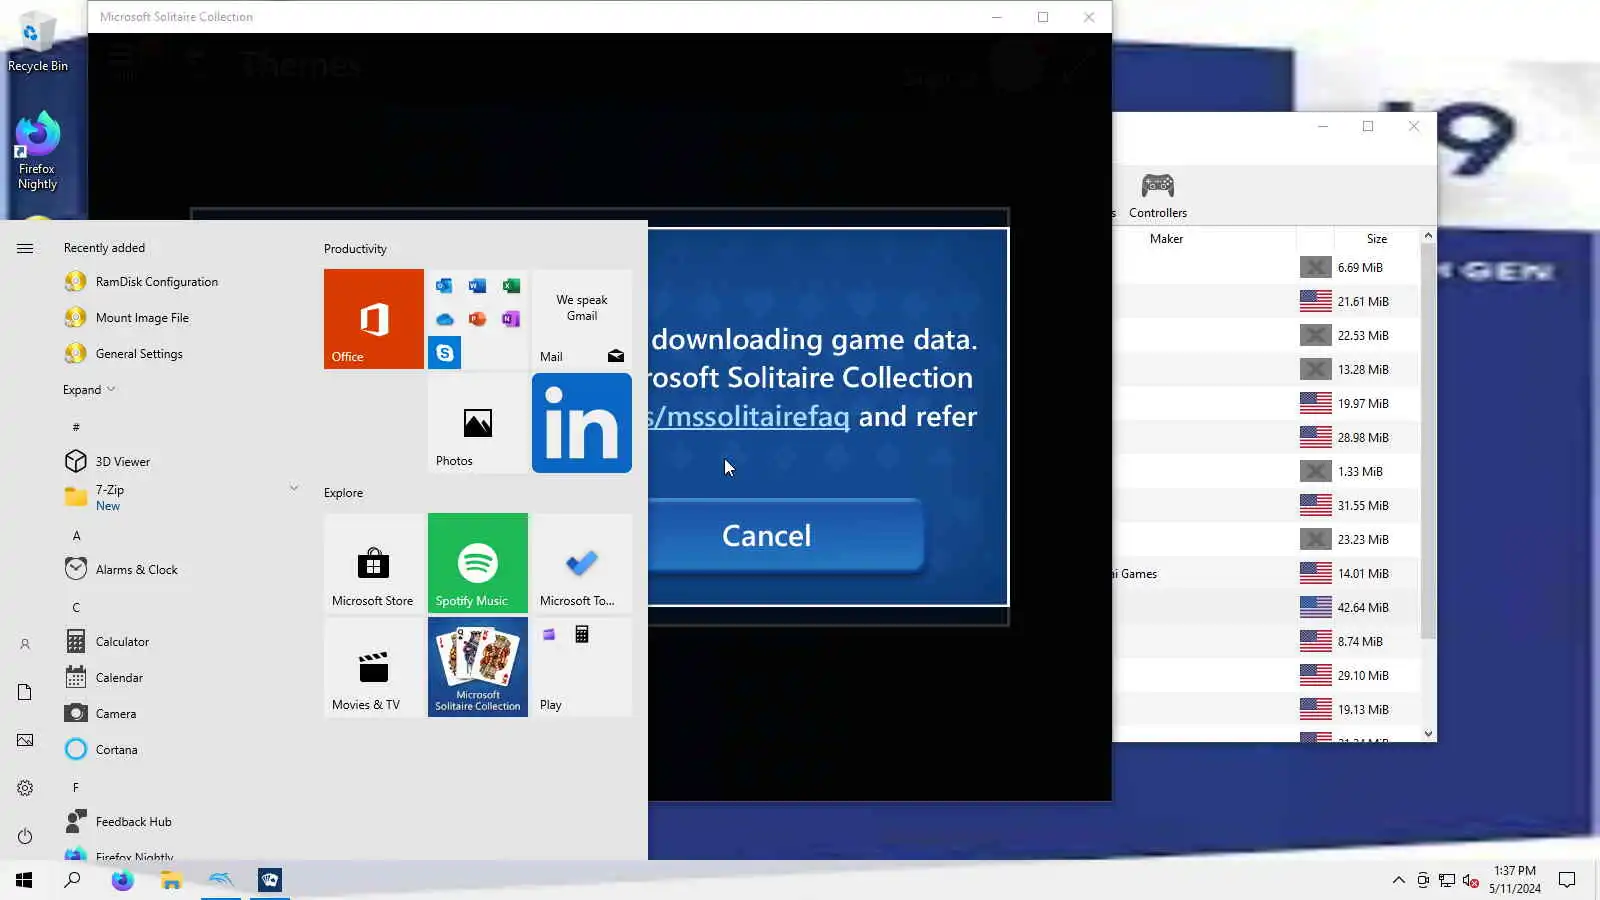Open Documents from the Start menu rail

click(x=25, y=692)
